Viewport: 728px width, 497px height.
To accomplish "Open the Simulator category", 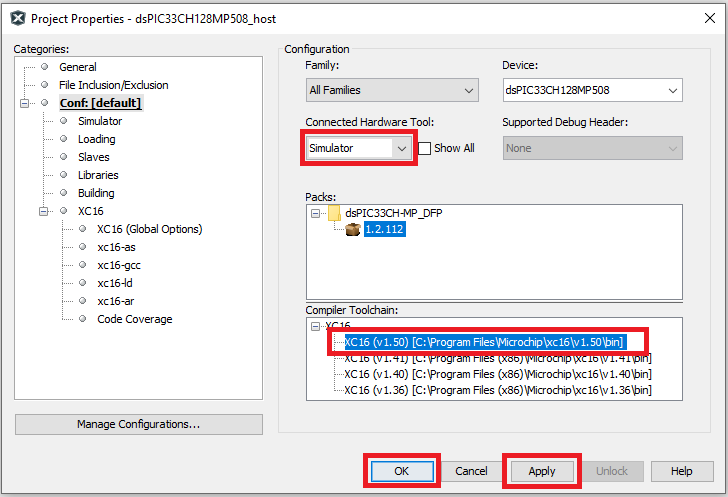I will (x=100, y=121).
